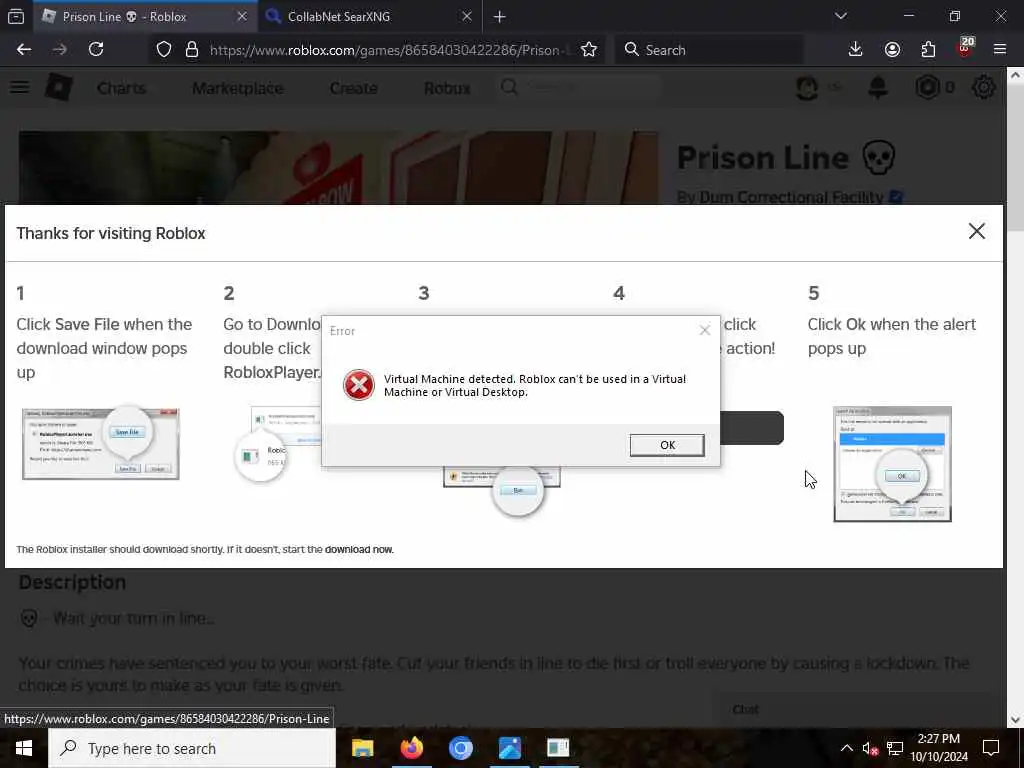This screenshot has height=768, width=1024.
Task: Click the Roblox logo home icon
Action: [x=58, y=88]
